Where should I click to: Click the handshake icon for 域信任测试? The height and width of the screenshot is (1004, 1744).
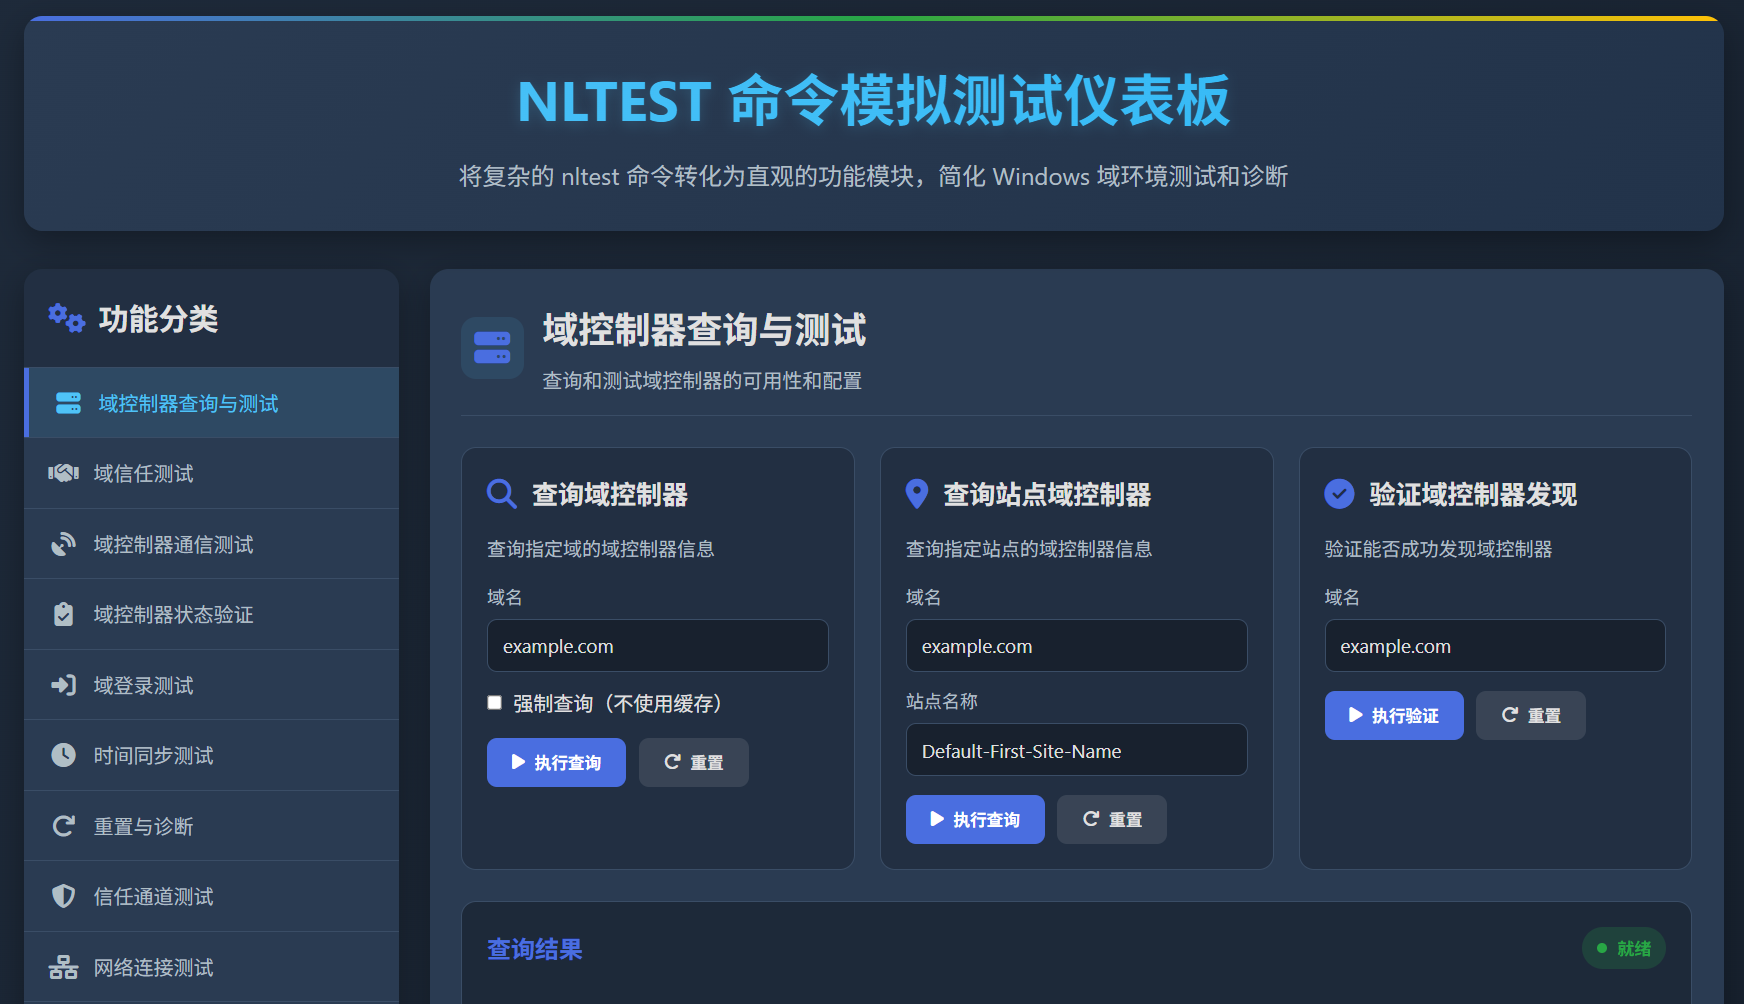pos(63,473)
